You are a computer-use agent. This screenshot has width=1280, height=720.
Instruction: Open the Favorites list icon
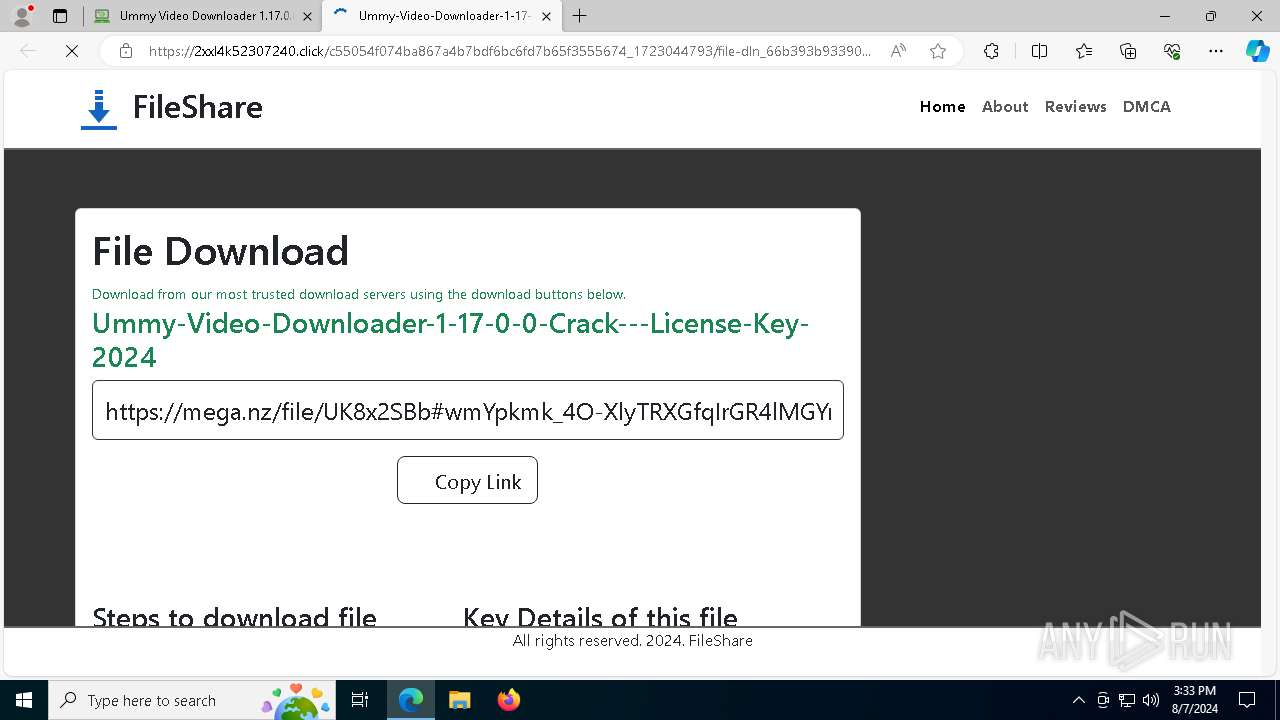pos(1084,51)
